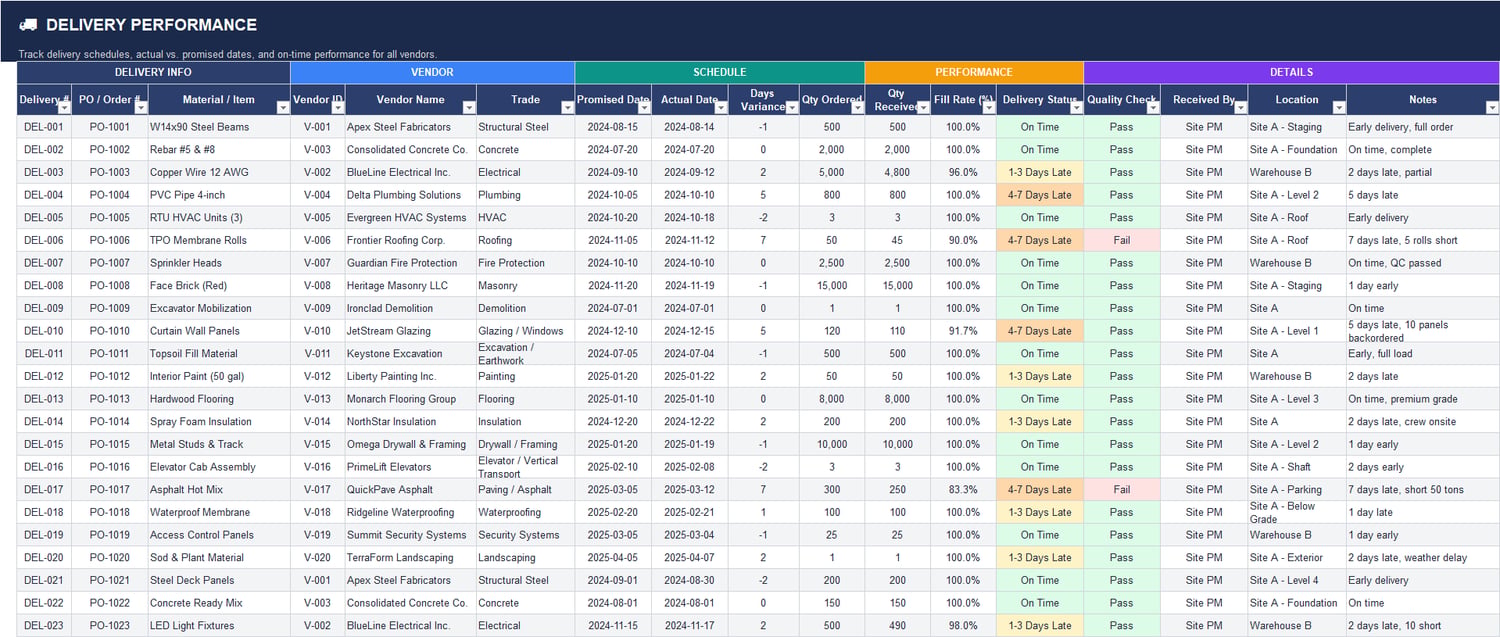Open the Qty Received filter dropdown
The width and height of the screenshot is (1500, 637).
point(923,107)
